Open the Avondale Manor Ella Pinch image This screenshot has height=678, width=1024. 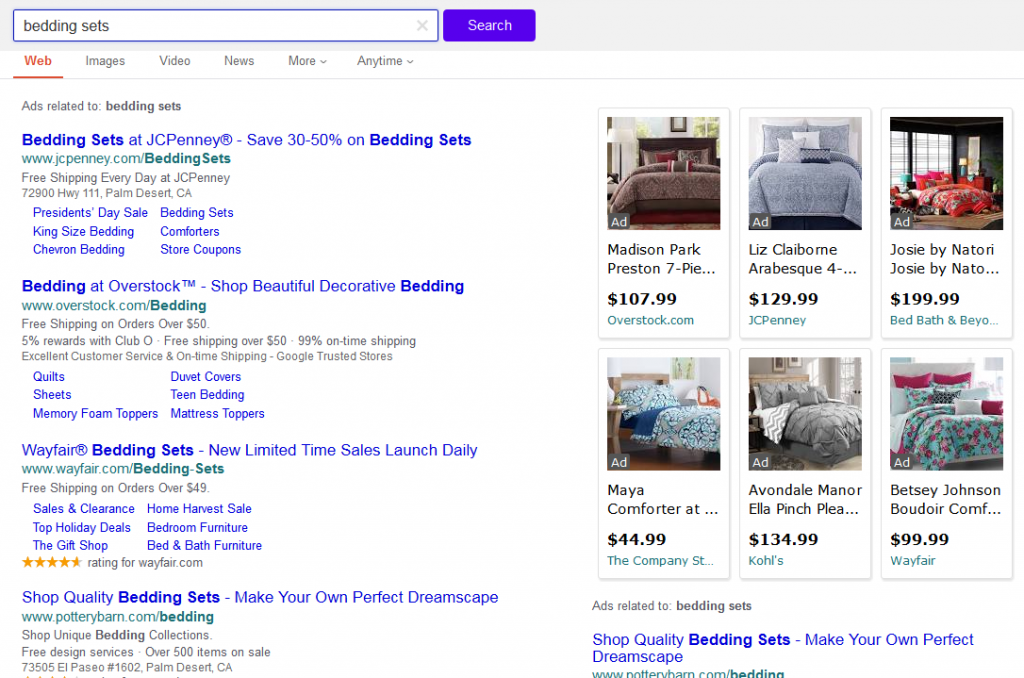[804, 413]
